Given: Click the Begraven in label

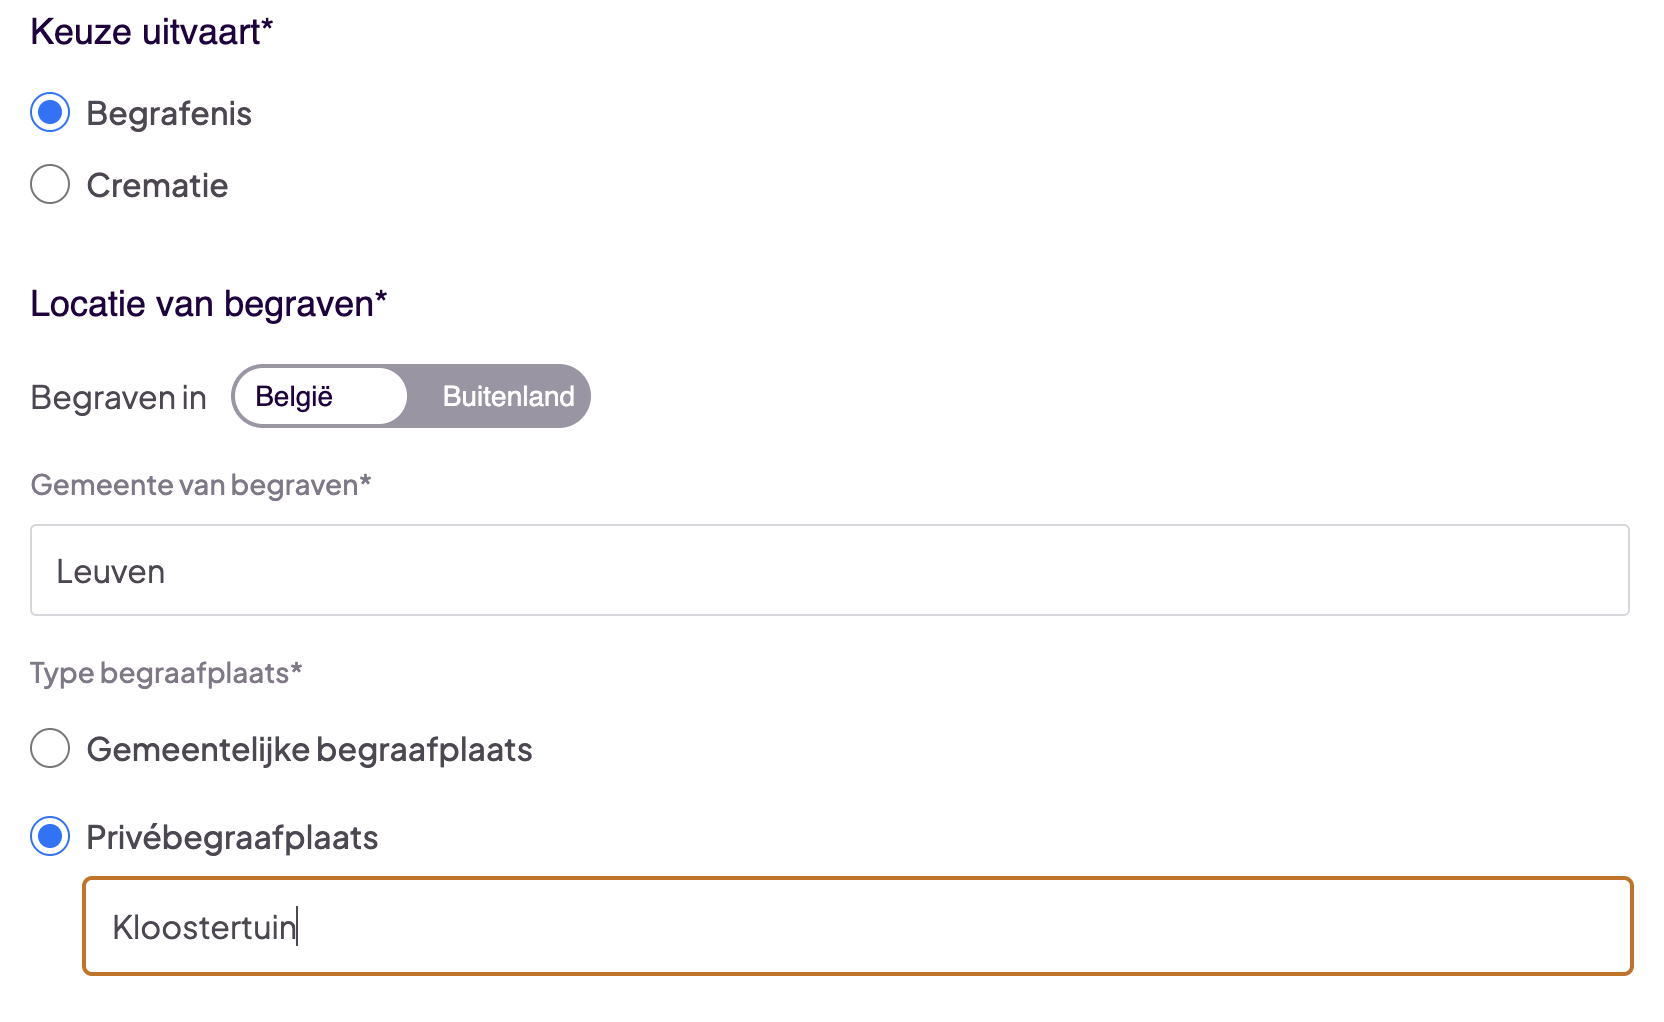Looking at the screenshot, I should (x=118, y=398).
